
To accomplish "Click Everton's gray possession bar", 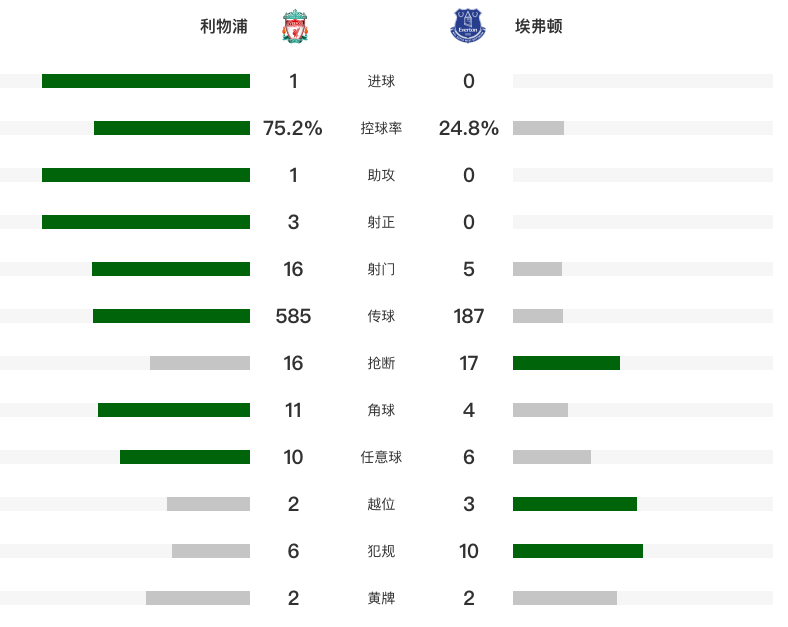I will [538, 128].
